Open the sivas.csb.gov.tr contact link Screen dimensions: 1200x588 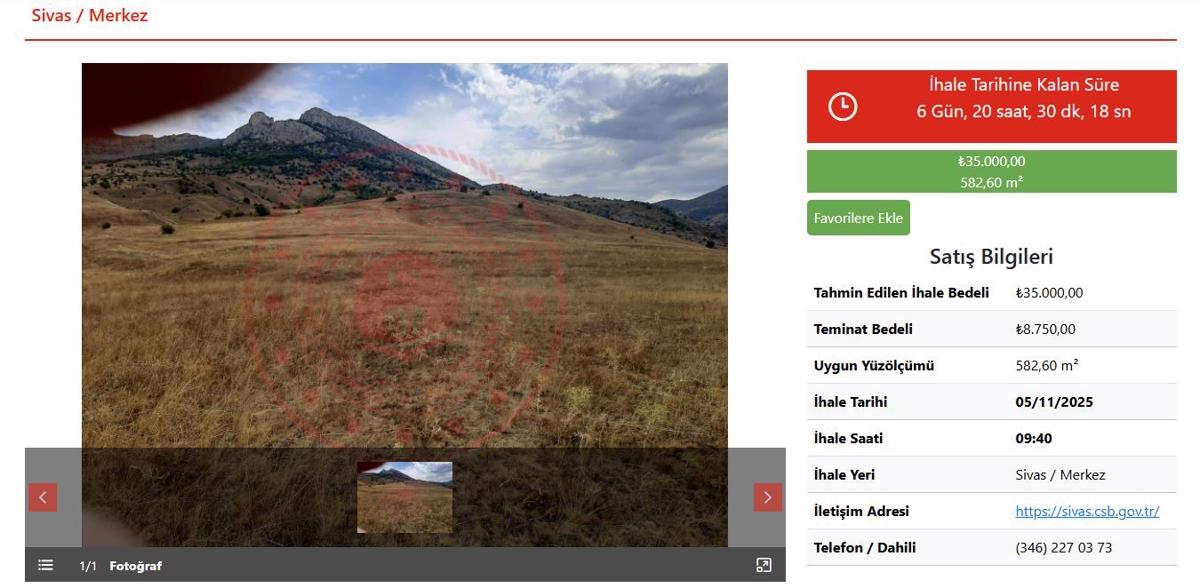tap(1087, 511)
